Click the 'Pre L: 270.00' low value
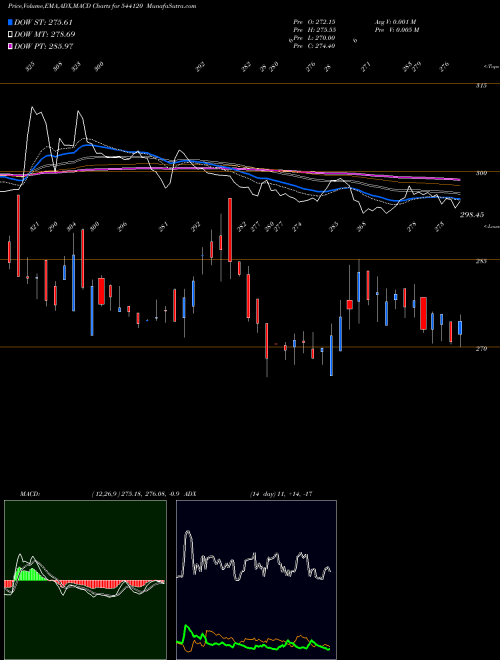This screenshot has width=500, height=660. 314,37
